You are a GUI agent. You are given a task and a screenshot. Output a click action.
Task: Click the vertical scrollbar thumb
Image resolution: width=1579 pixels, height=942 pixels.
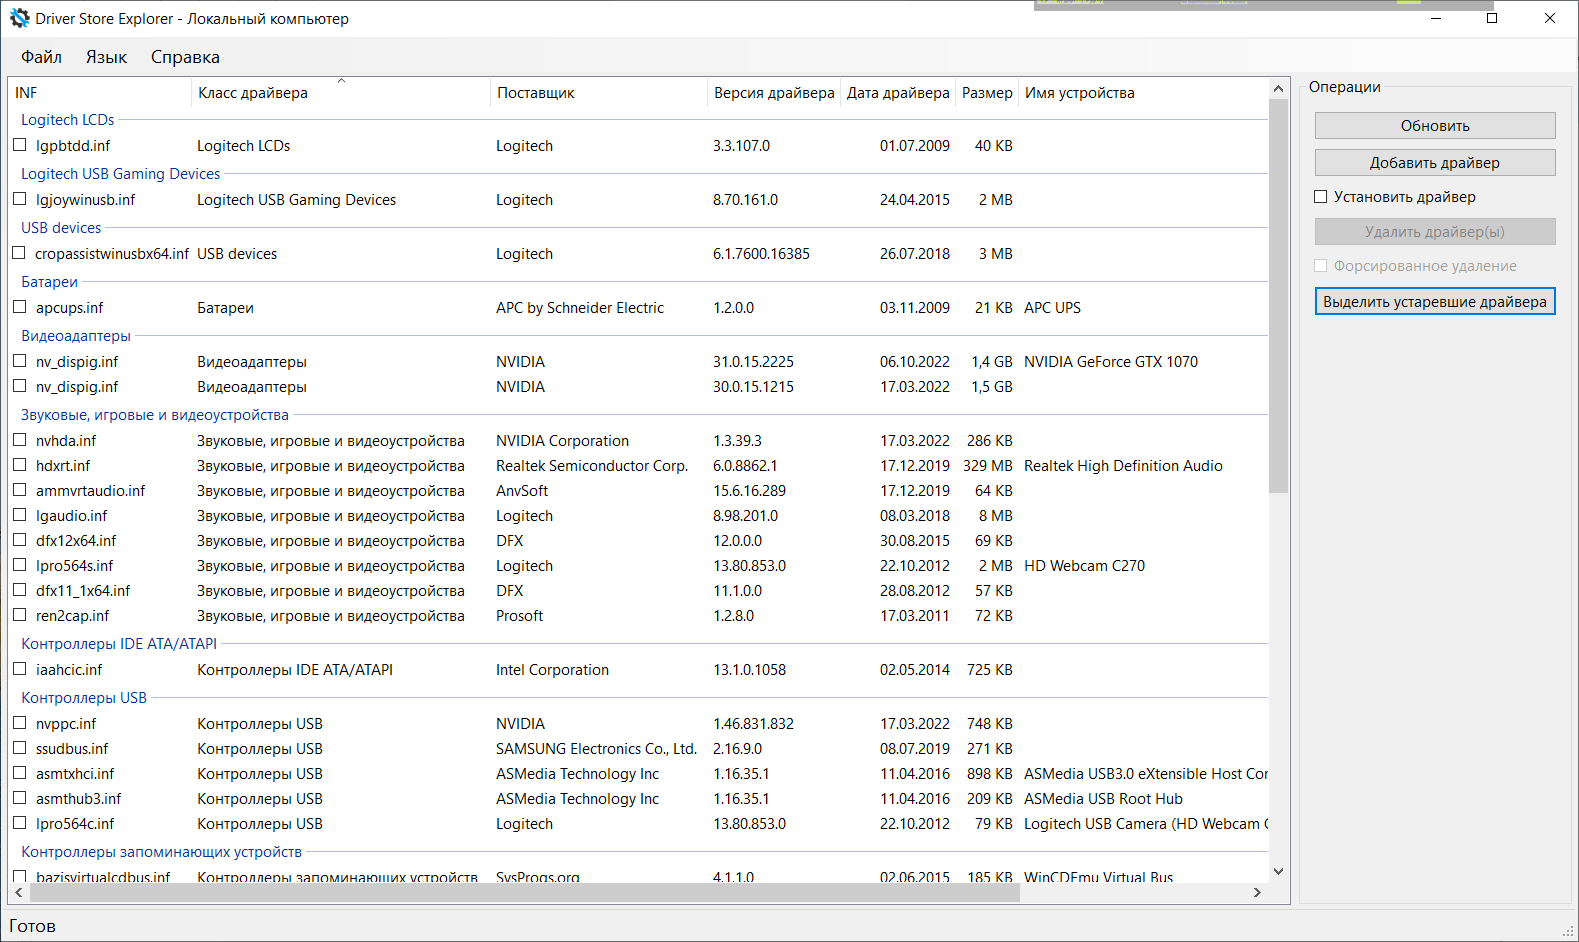(1278, 296)
